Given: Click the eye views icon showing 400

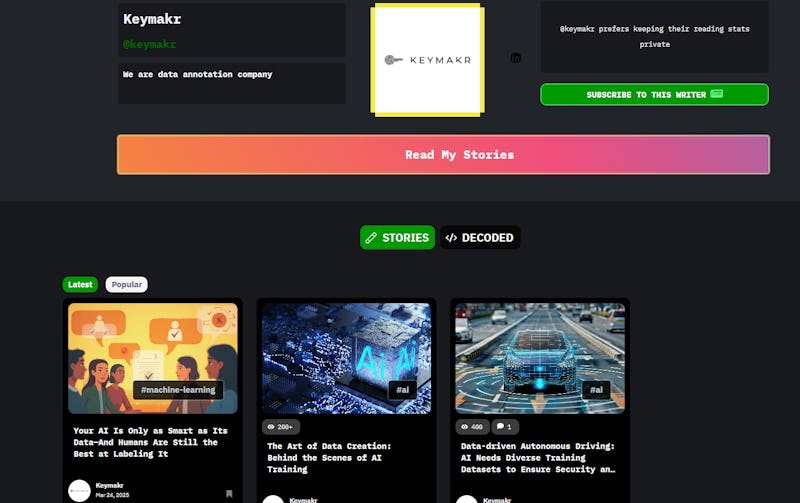Looking at the screenshot, I should [x=465, y=426].
